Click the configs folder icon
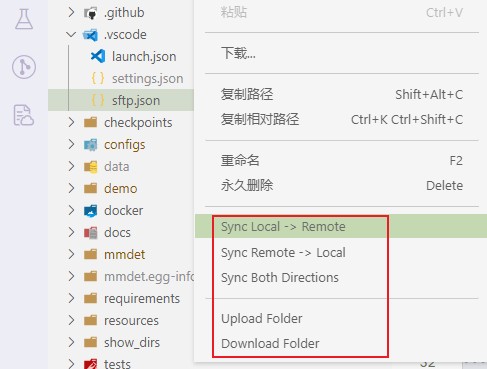The width and height of the screenshot is (487, 369). click(90, 144)
